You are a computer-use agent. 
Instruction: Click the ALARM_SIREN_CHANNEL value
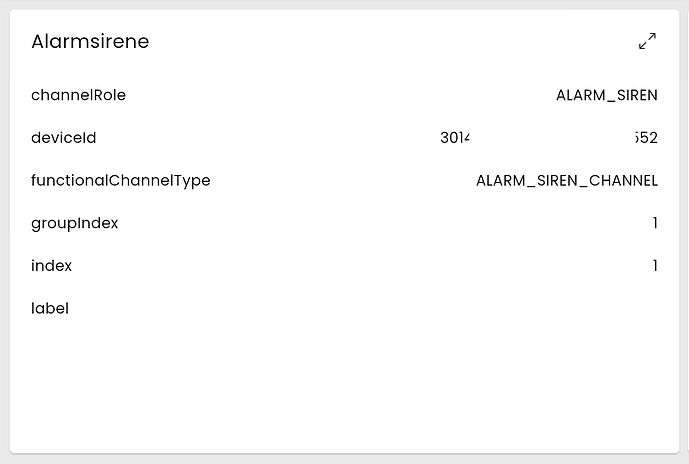click(567, 181)
